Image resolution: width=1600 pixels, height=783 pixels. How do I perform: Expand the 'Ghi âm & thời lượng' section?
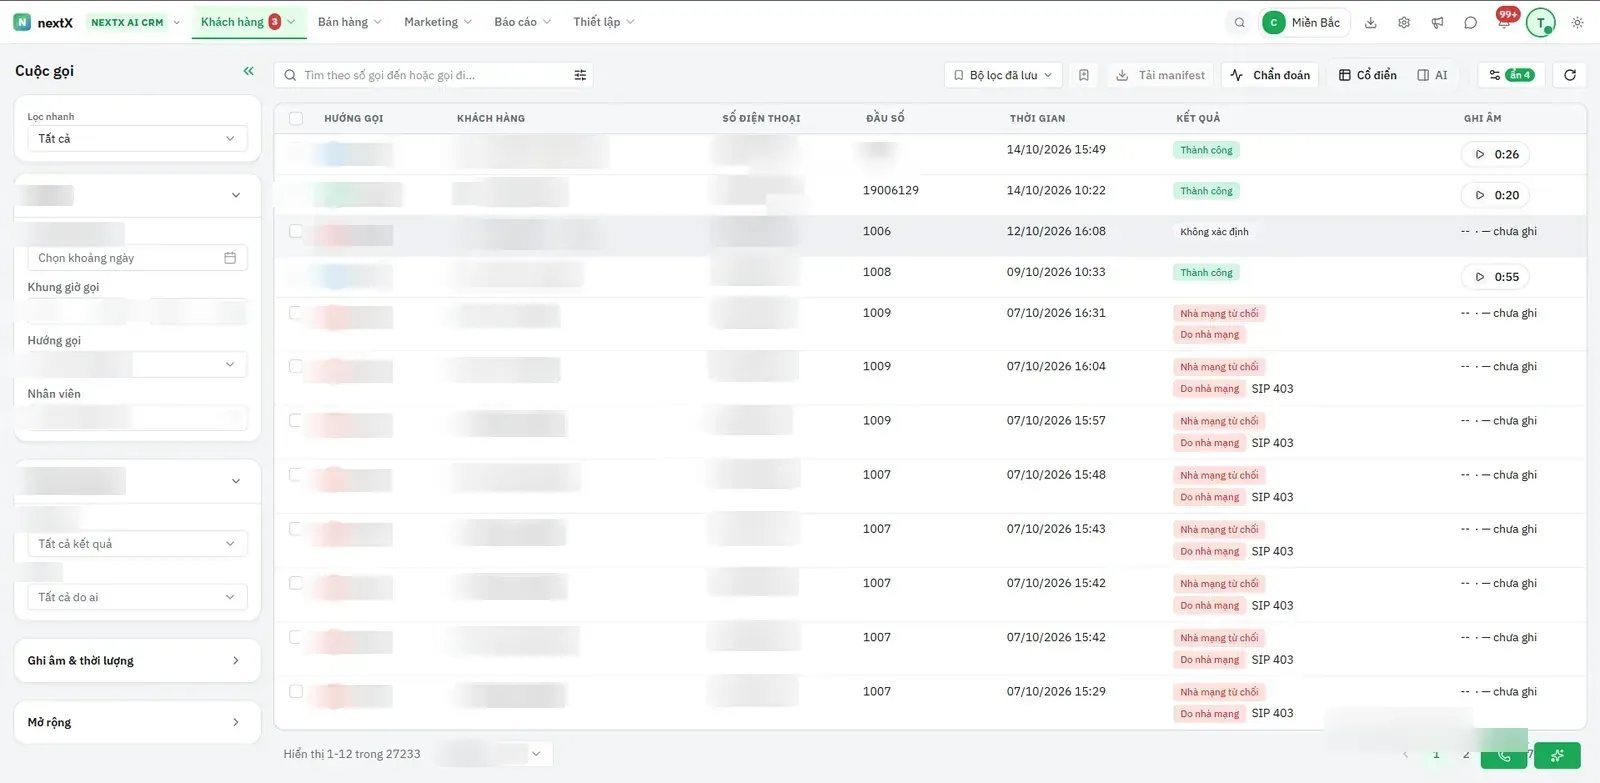(x=137, y=661)
